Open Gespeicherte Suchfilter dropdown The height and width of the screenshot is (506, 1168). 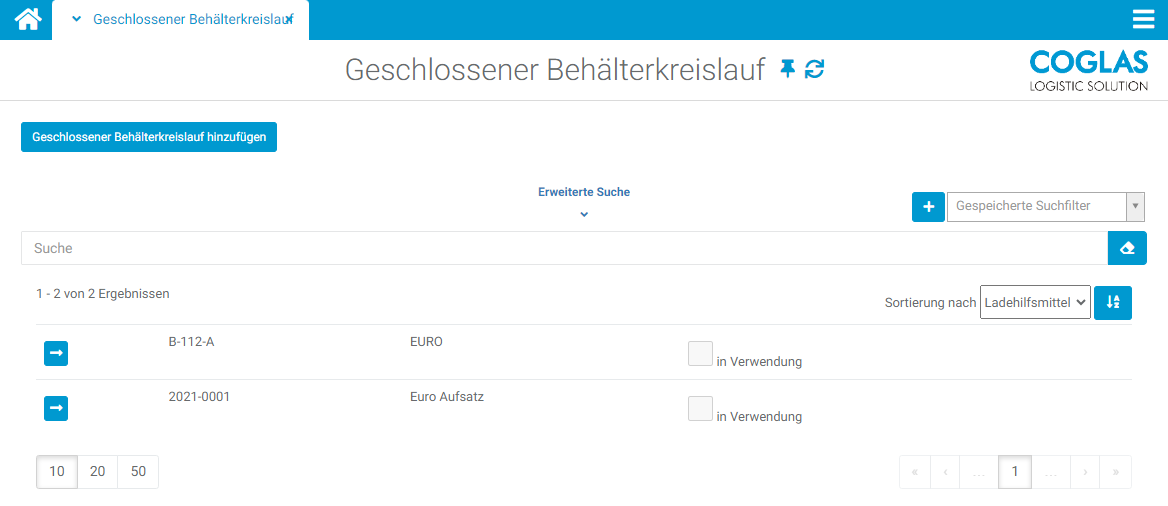pyautogui.click(x=1045, y=207)
